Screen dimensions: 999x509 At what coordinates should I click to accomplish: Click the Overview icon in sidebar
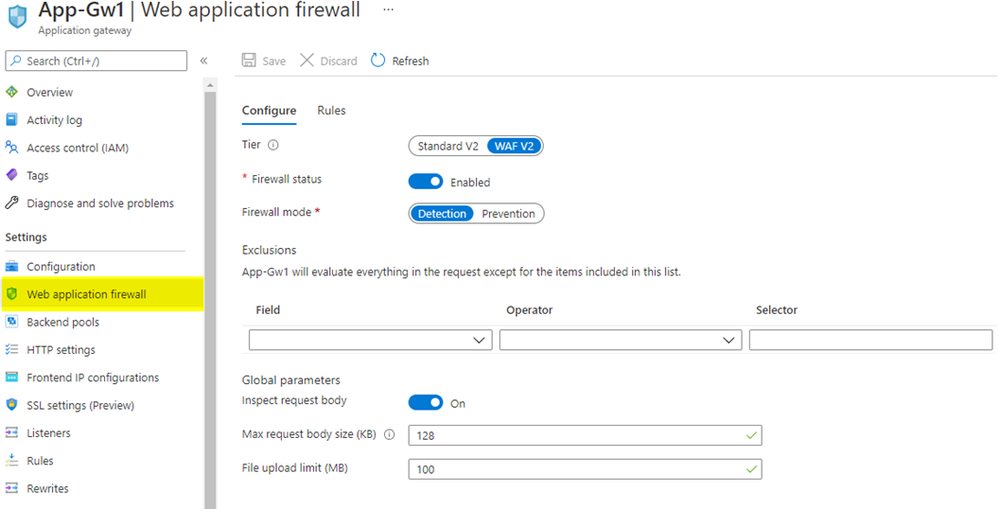click(x=12, y=92)
